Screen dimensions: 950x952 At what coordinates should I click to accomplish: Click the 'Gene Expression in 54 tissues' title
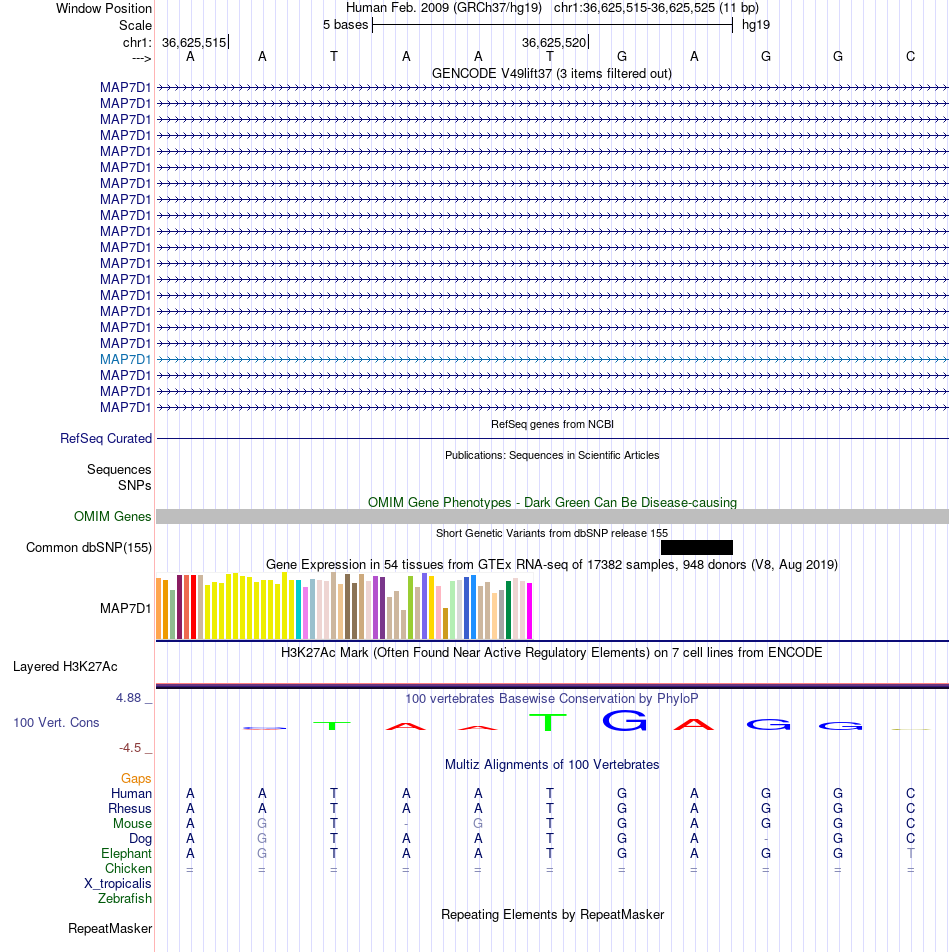pyautogui.click(x=552, y=564)
